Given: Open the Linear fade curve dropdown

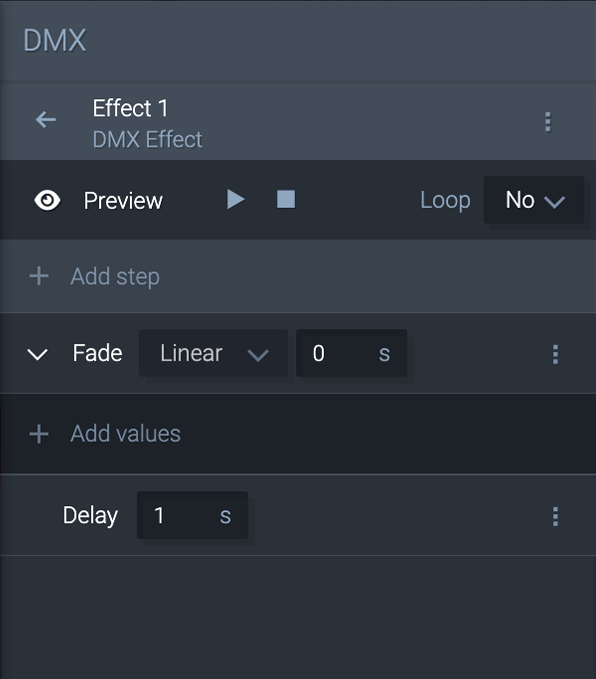Looking at the screenshot, I should [x=214, y=353].
